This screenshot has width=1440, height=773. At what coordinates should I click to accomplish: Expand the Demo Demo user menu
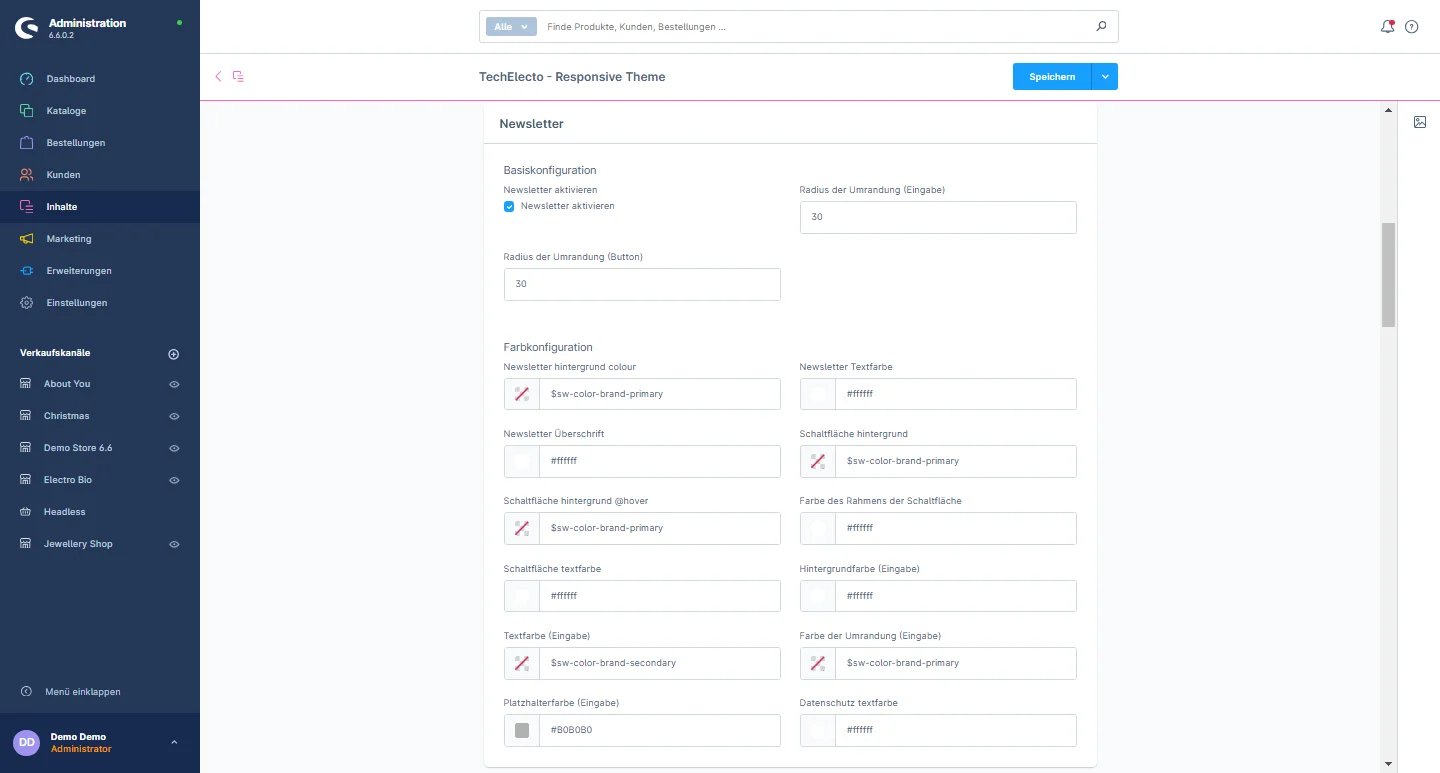coord(174,742)
